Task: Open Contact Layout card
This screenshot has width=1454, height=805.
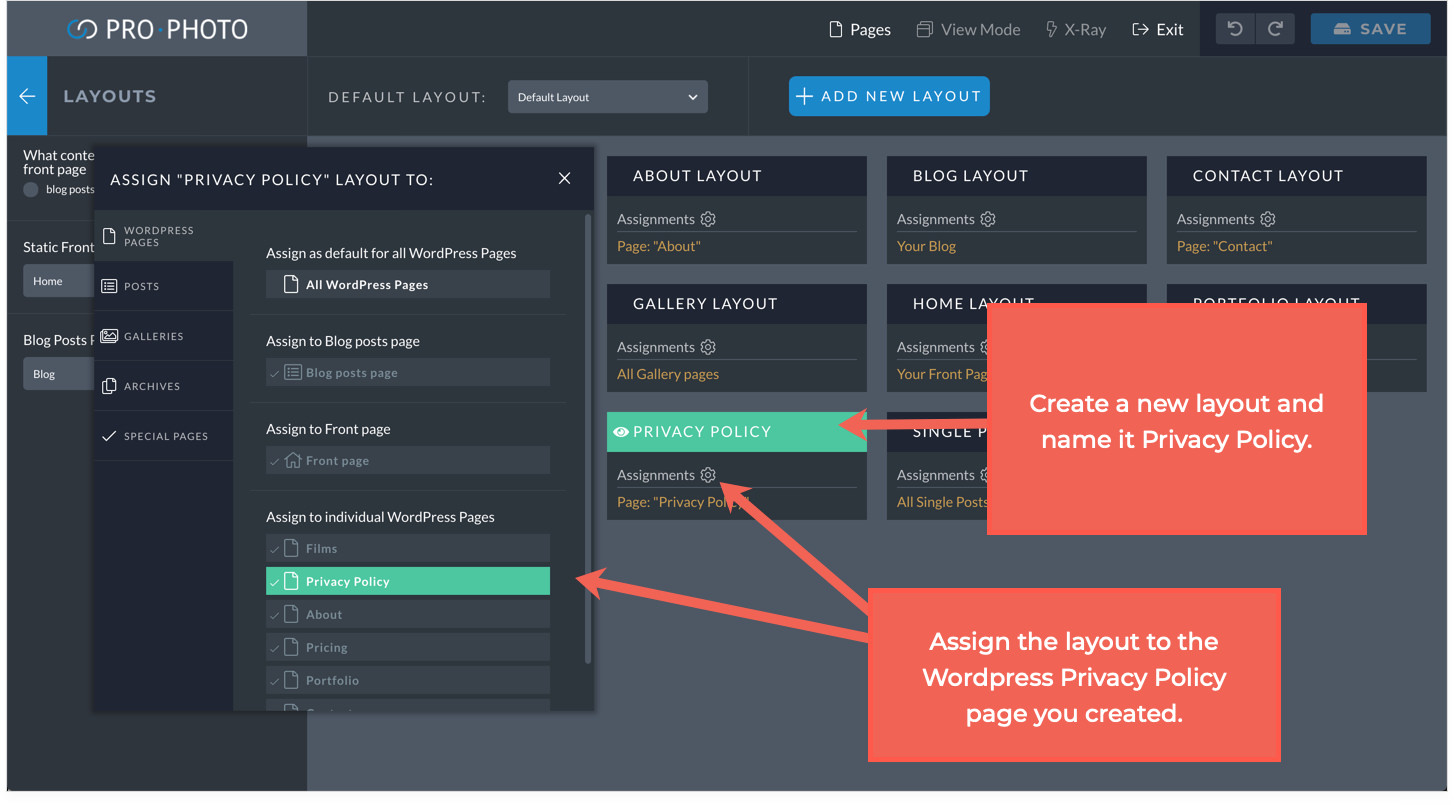Action: click(1297, 176)
